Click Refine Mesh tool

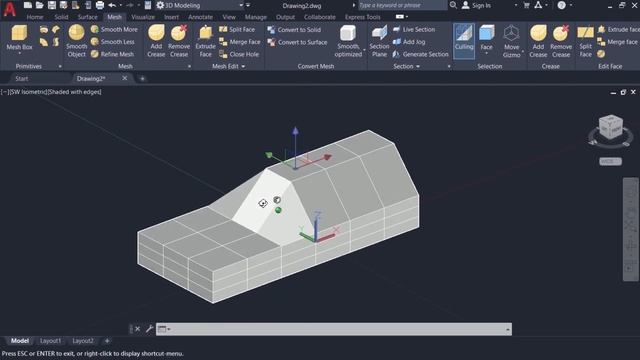click(112, 54)
